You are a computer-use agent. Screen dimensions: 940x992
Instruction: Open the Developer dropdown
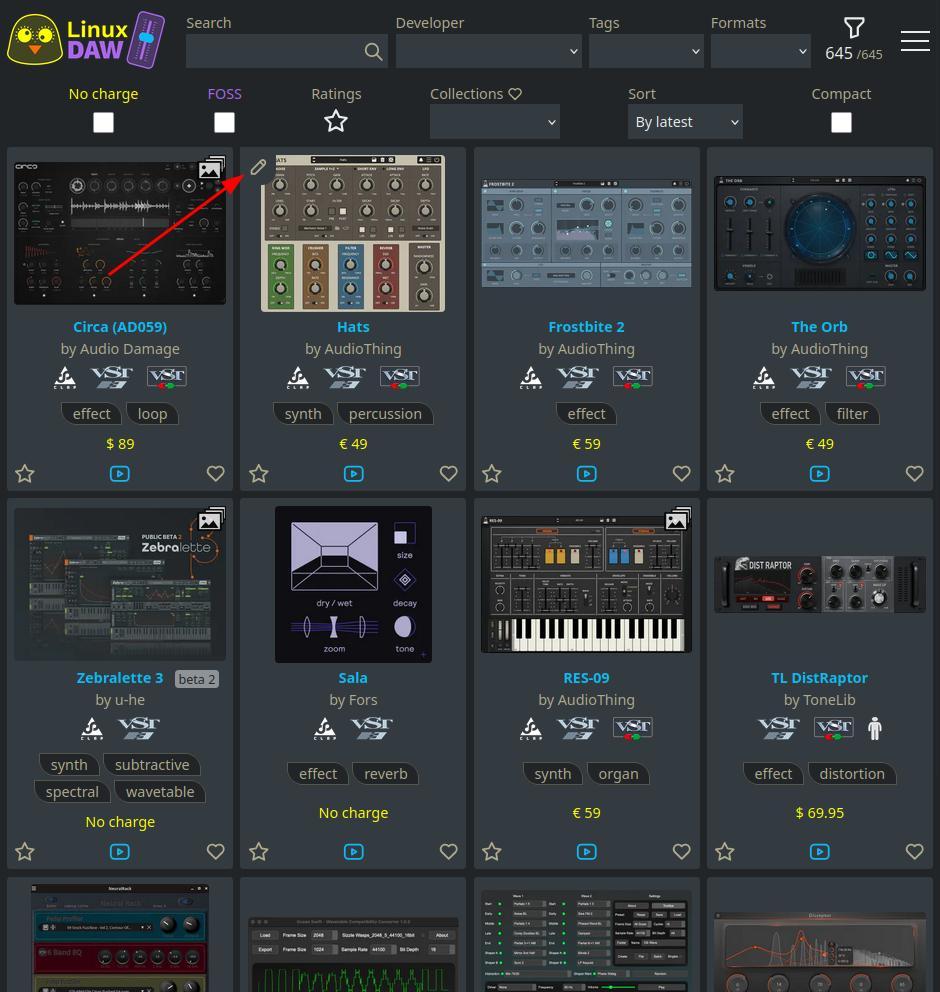[x=488, y=51]
